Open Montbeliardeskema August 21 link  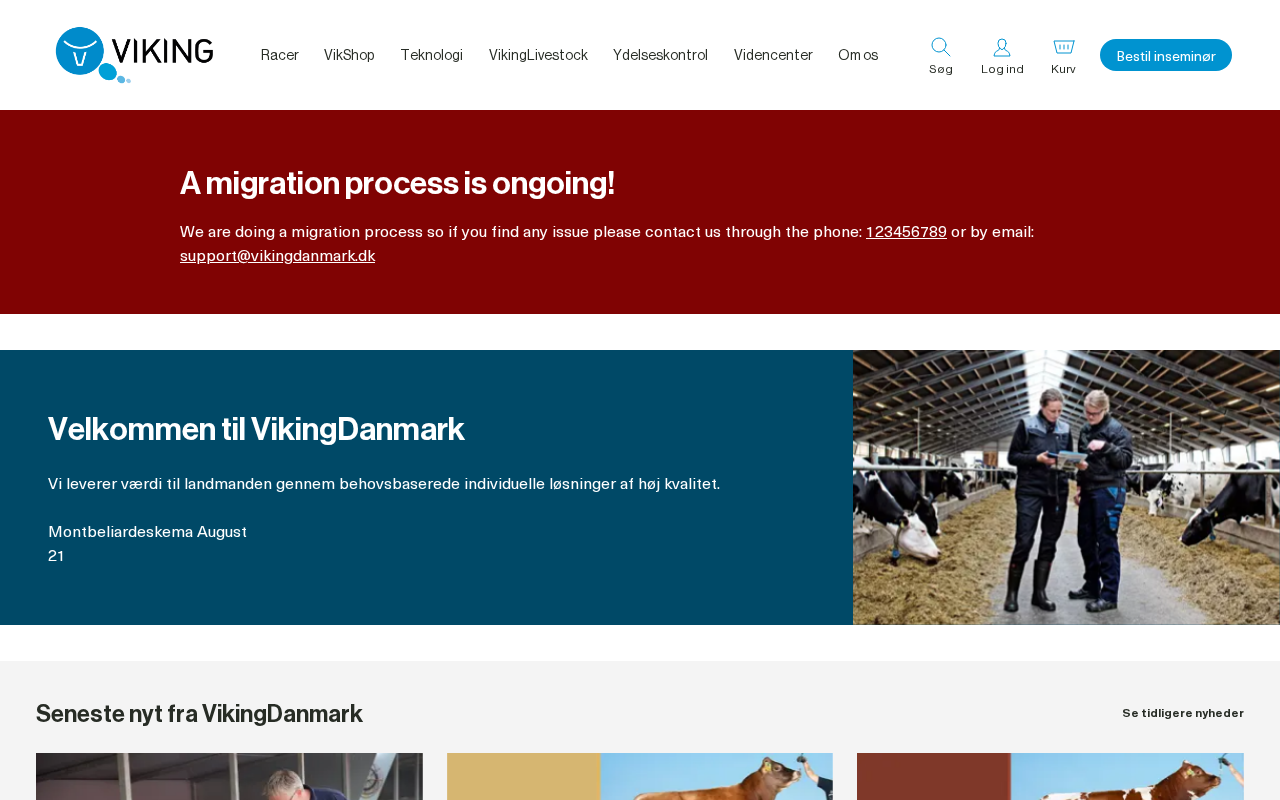tap(148, 544)
